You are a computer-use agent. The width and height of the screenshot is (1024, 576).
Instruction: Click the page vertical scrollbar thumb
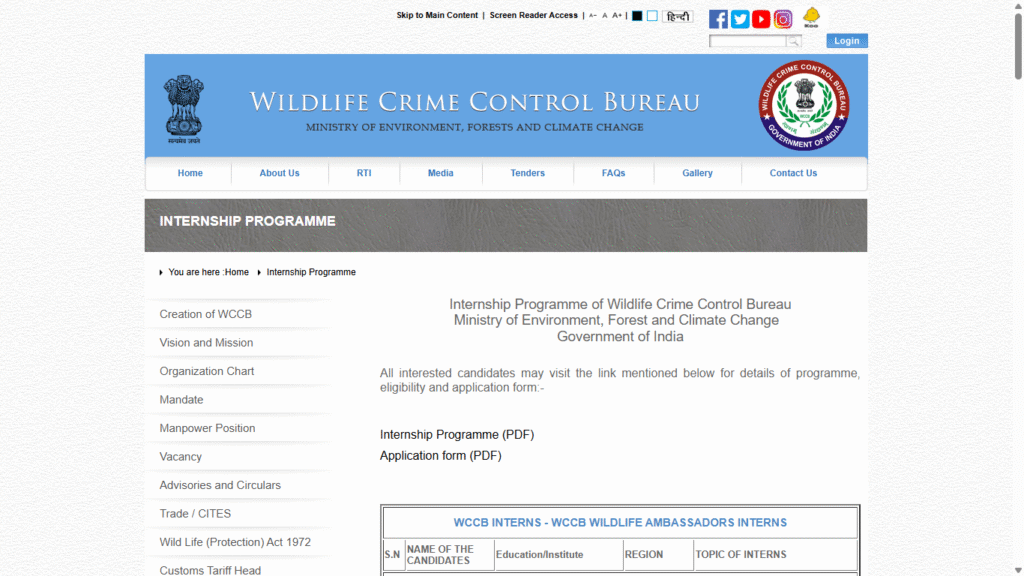click(1018, 46)
